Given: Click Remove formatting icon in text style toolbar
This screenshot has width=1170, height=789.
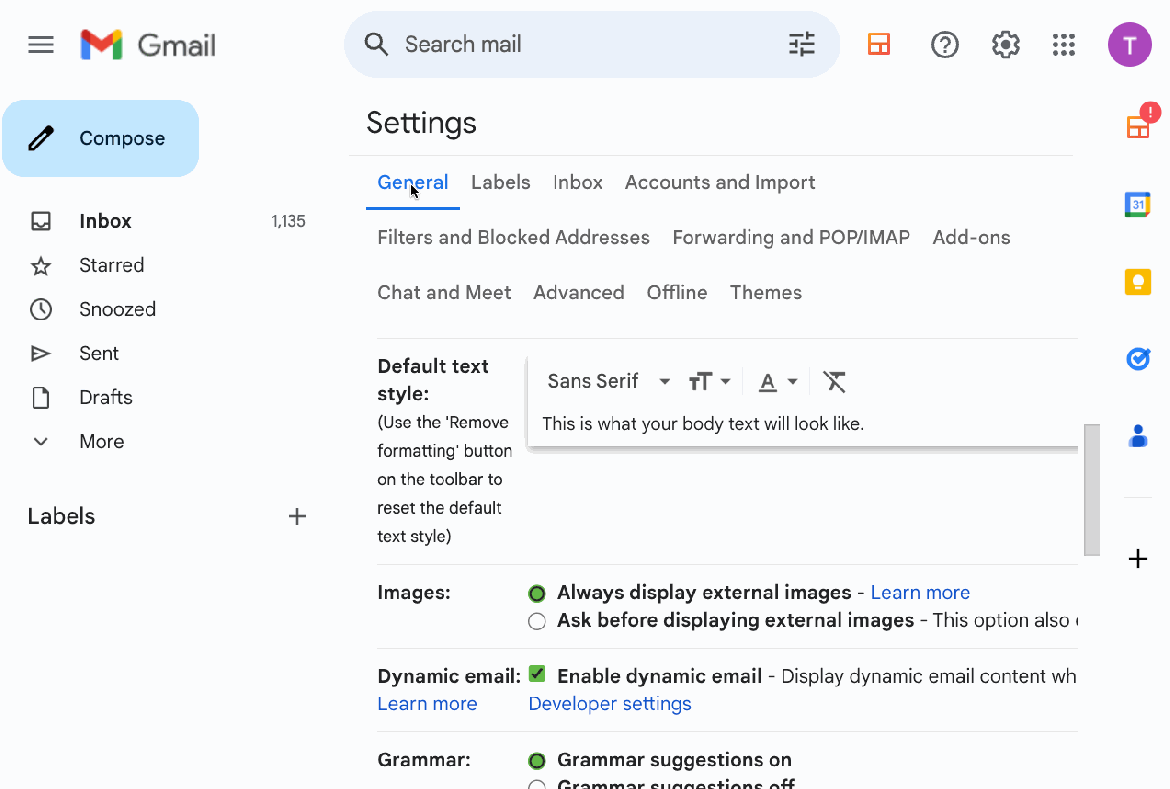Looking at the screenshot, I should pyautogui.click(x=834, y=381).
